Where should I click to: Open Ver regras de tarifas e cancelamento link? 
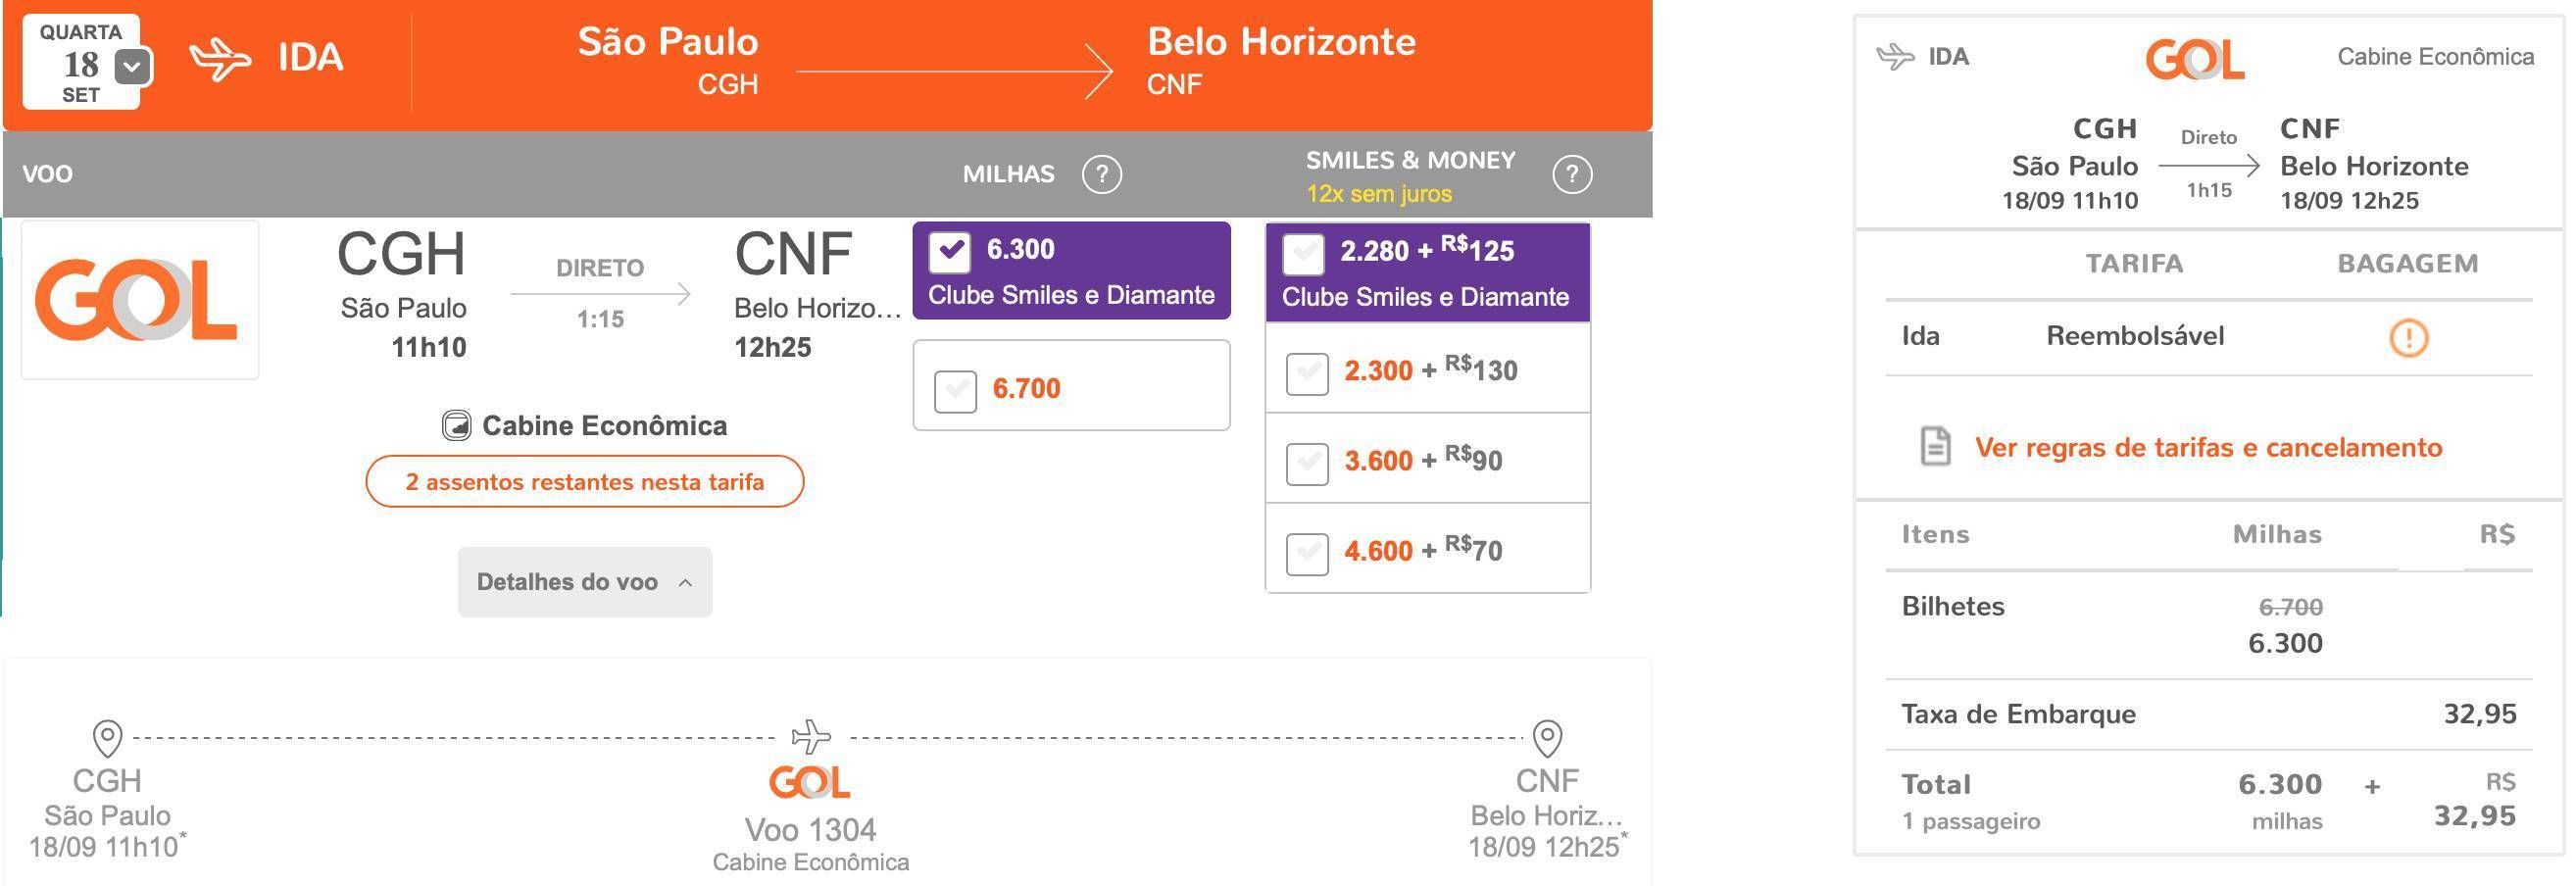pyautogui.click(x=2208, y=447)
